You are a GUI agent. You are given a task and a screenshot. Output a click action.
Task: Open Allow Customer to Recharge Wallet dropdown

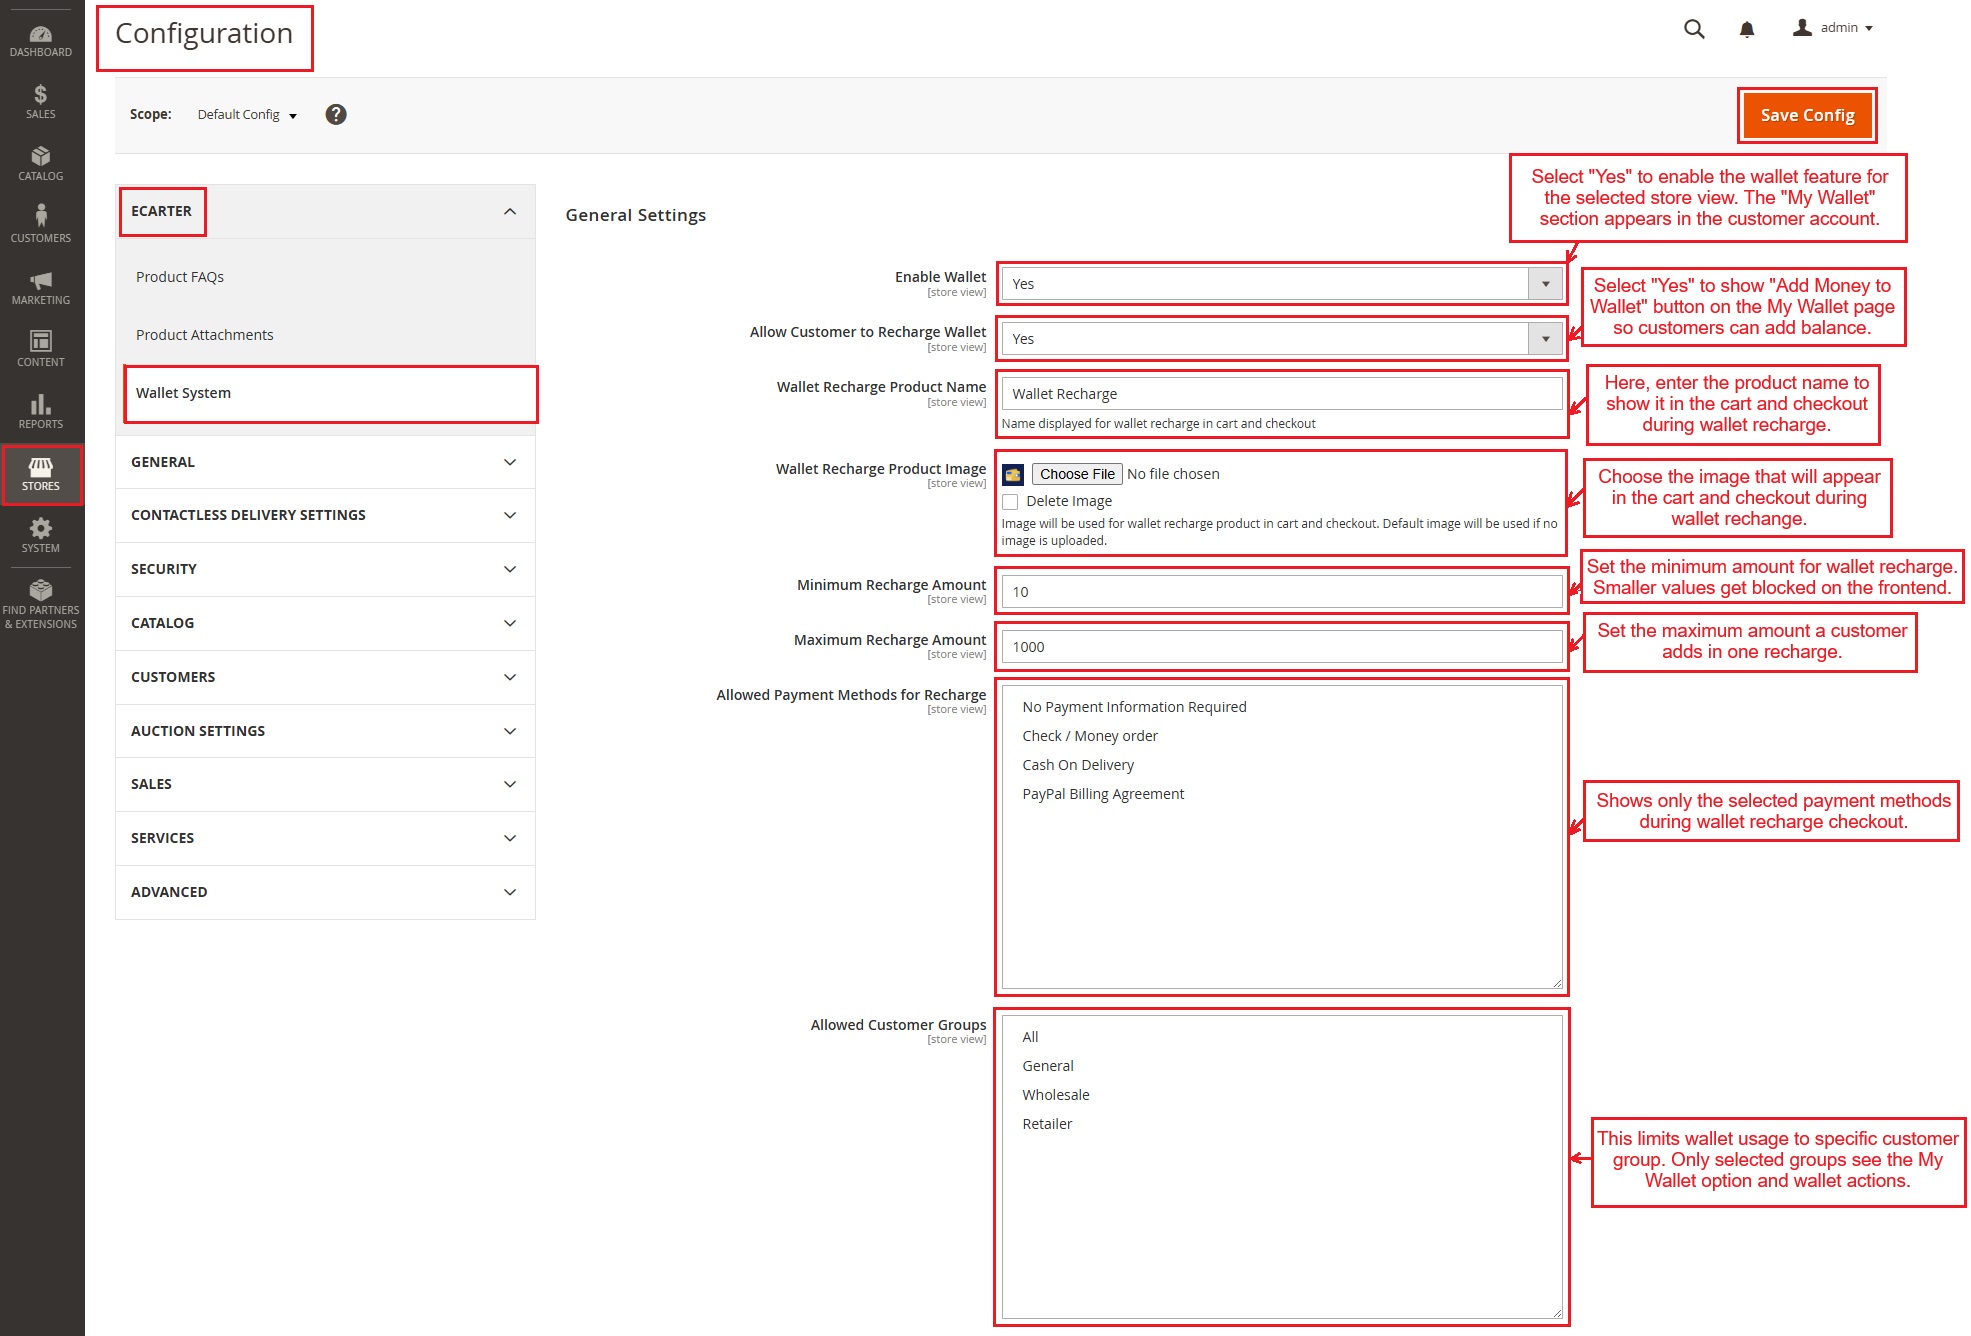click(x=1281, y=339)
